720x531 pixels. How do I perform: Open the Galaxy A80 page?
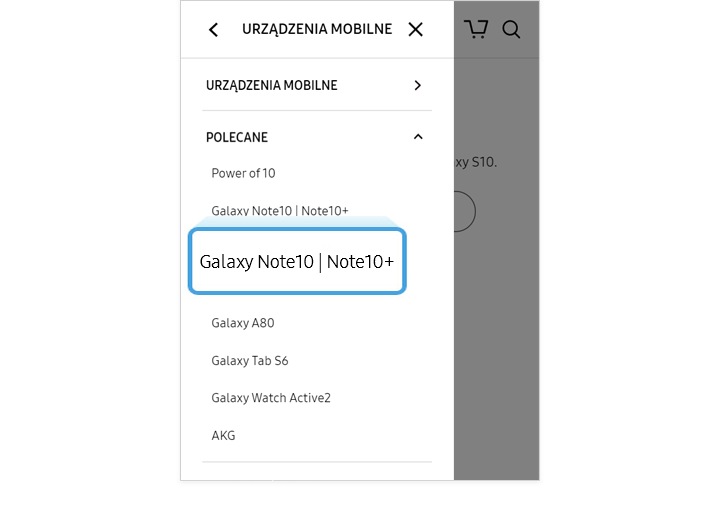243,323
